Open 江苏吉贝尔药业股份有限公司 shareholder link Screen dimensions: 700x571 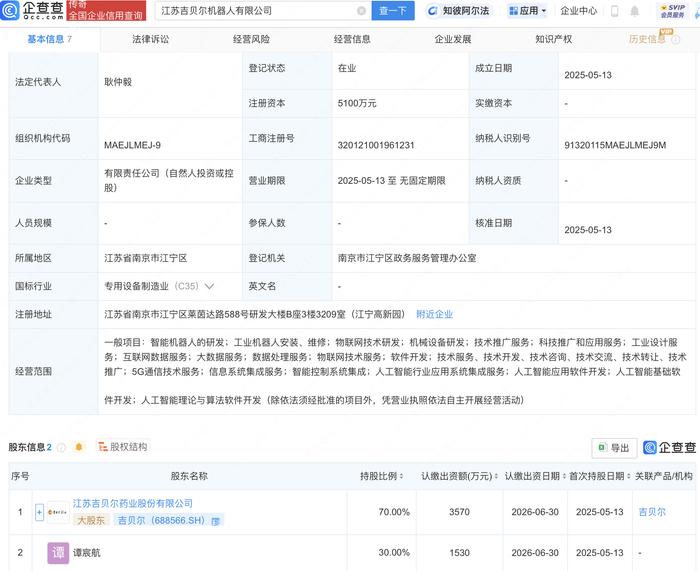coord(133,504)
